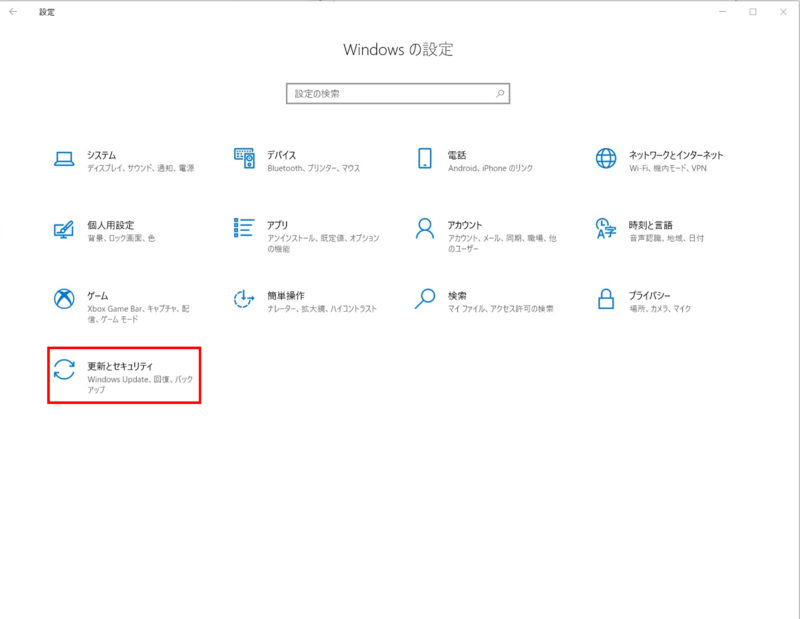Choose the アカウント label

[x=465, y=225]
